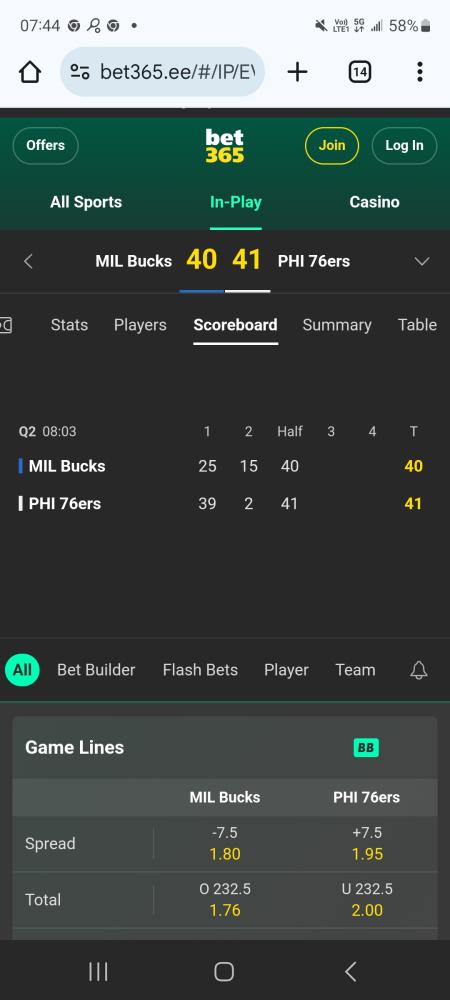Open the site info icon in address bar

pos(80,72)
